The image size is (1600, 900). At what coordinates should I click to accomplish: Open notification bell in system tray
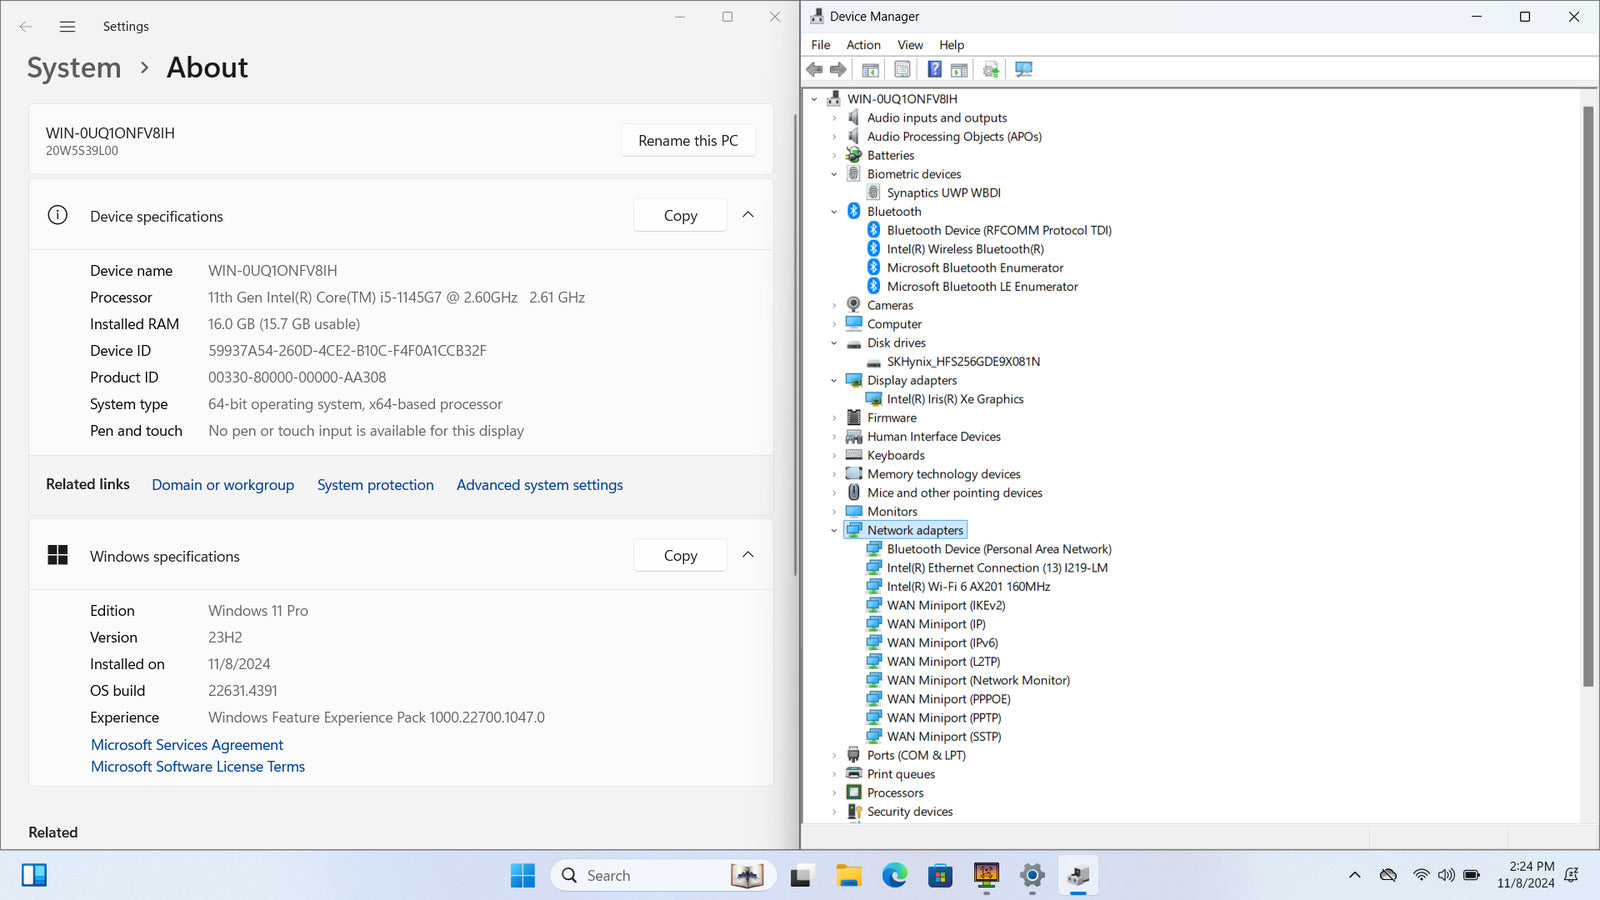coord(1571,875)
